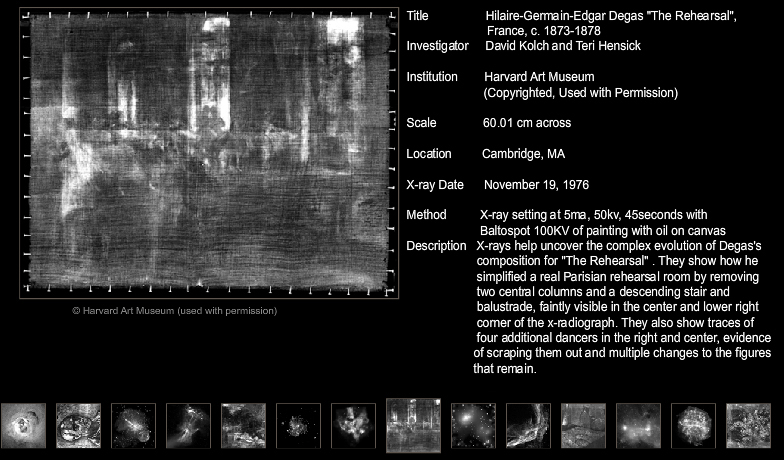Click the "Baltospot 100KV of painting" method line

click(602, 231)
